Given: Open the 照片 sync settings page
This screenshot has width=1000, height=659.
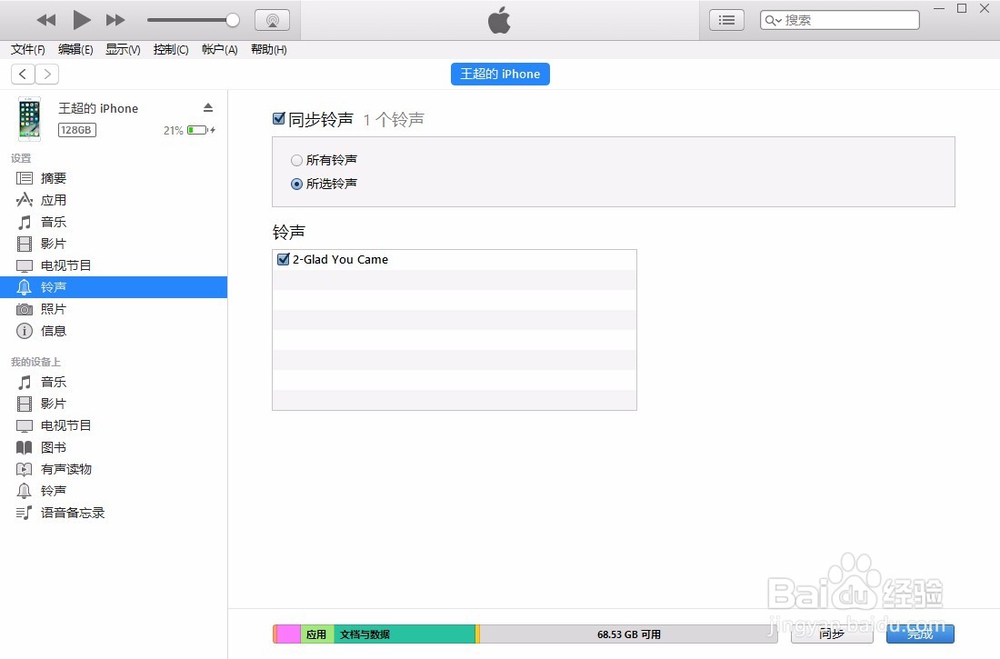Looking at the screenshot, I should click(x=52, y=308).
